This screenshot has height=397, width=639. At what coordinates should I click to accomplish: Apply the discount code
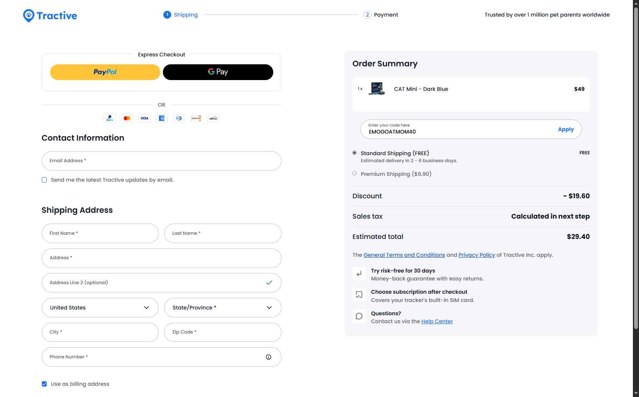(566, 129)
